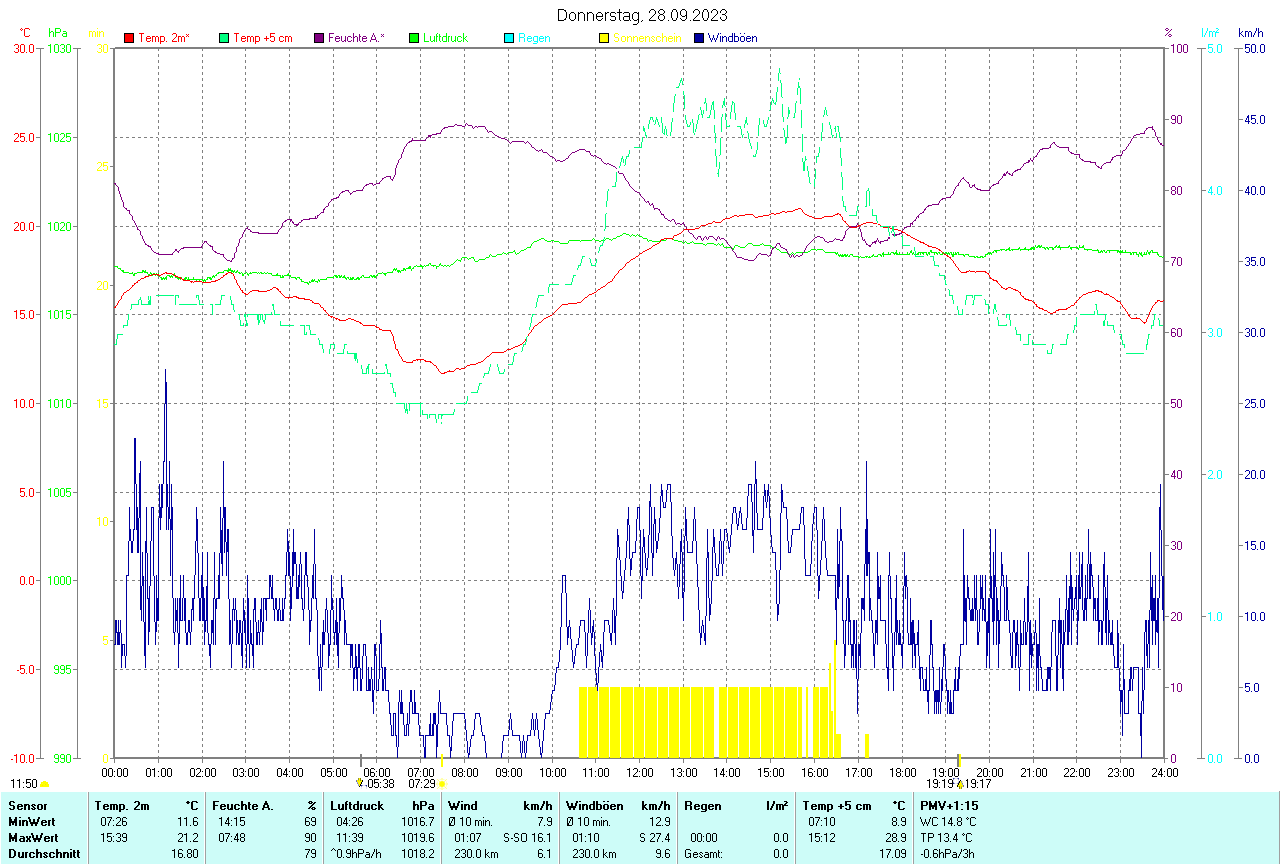Click the wind chill value WC 14.8 °C

click(949, 822)
